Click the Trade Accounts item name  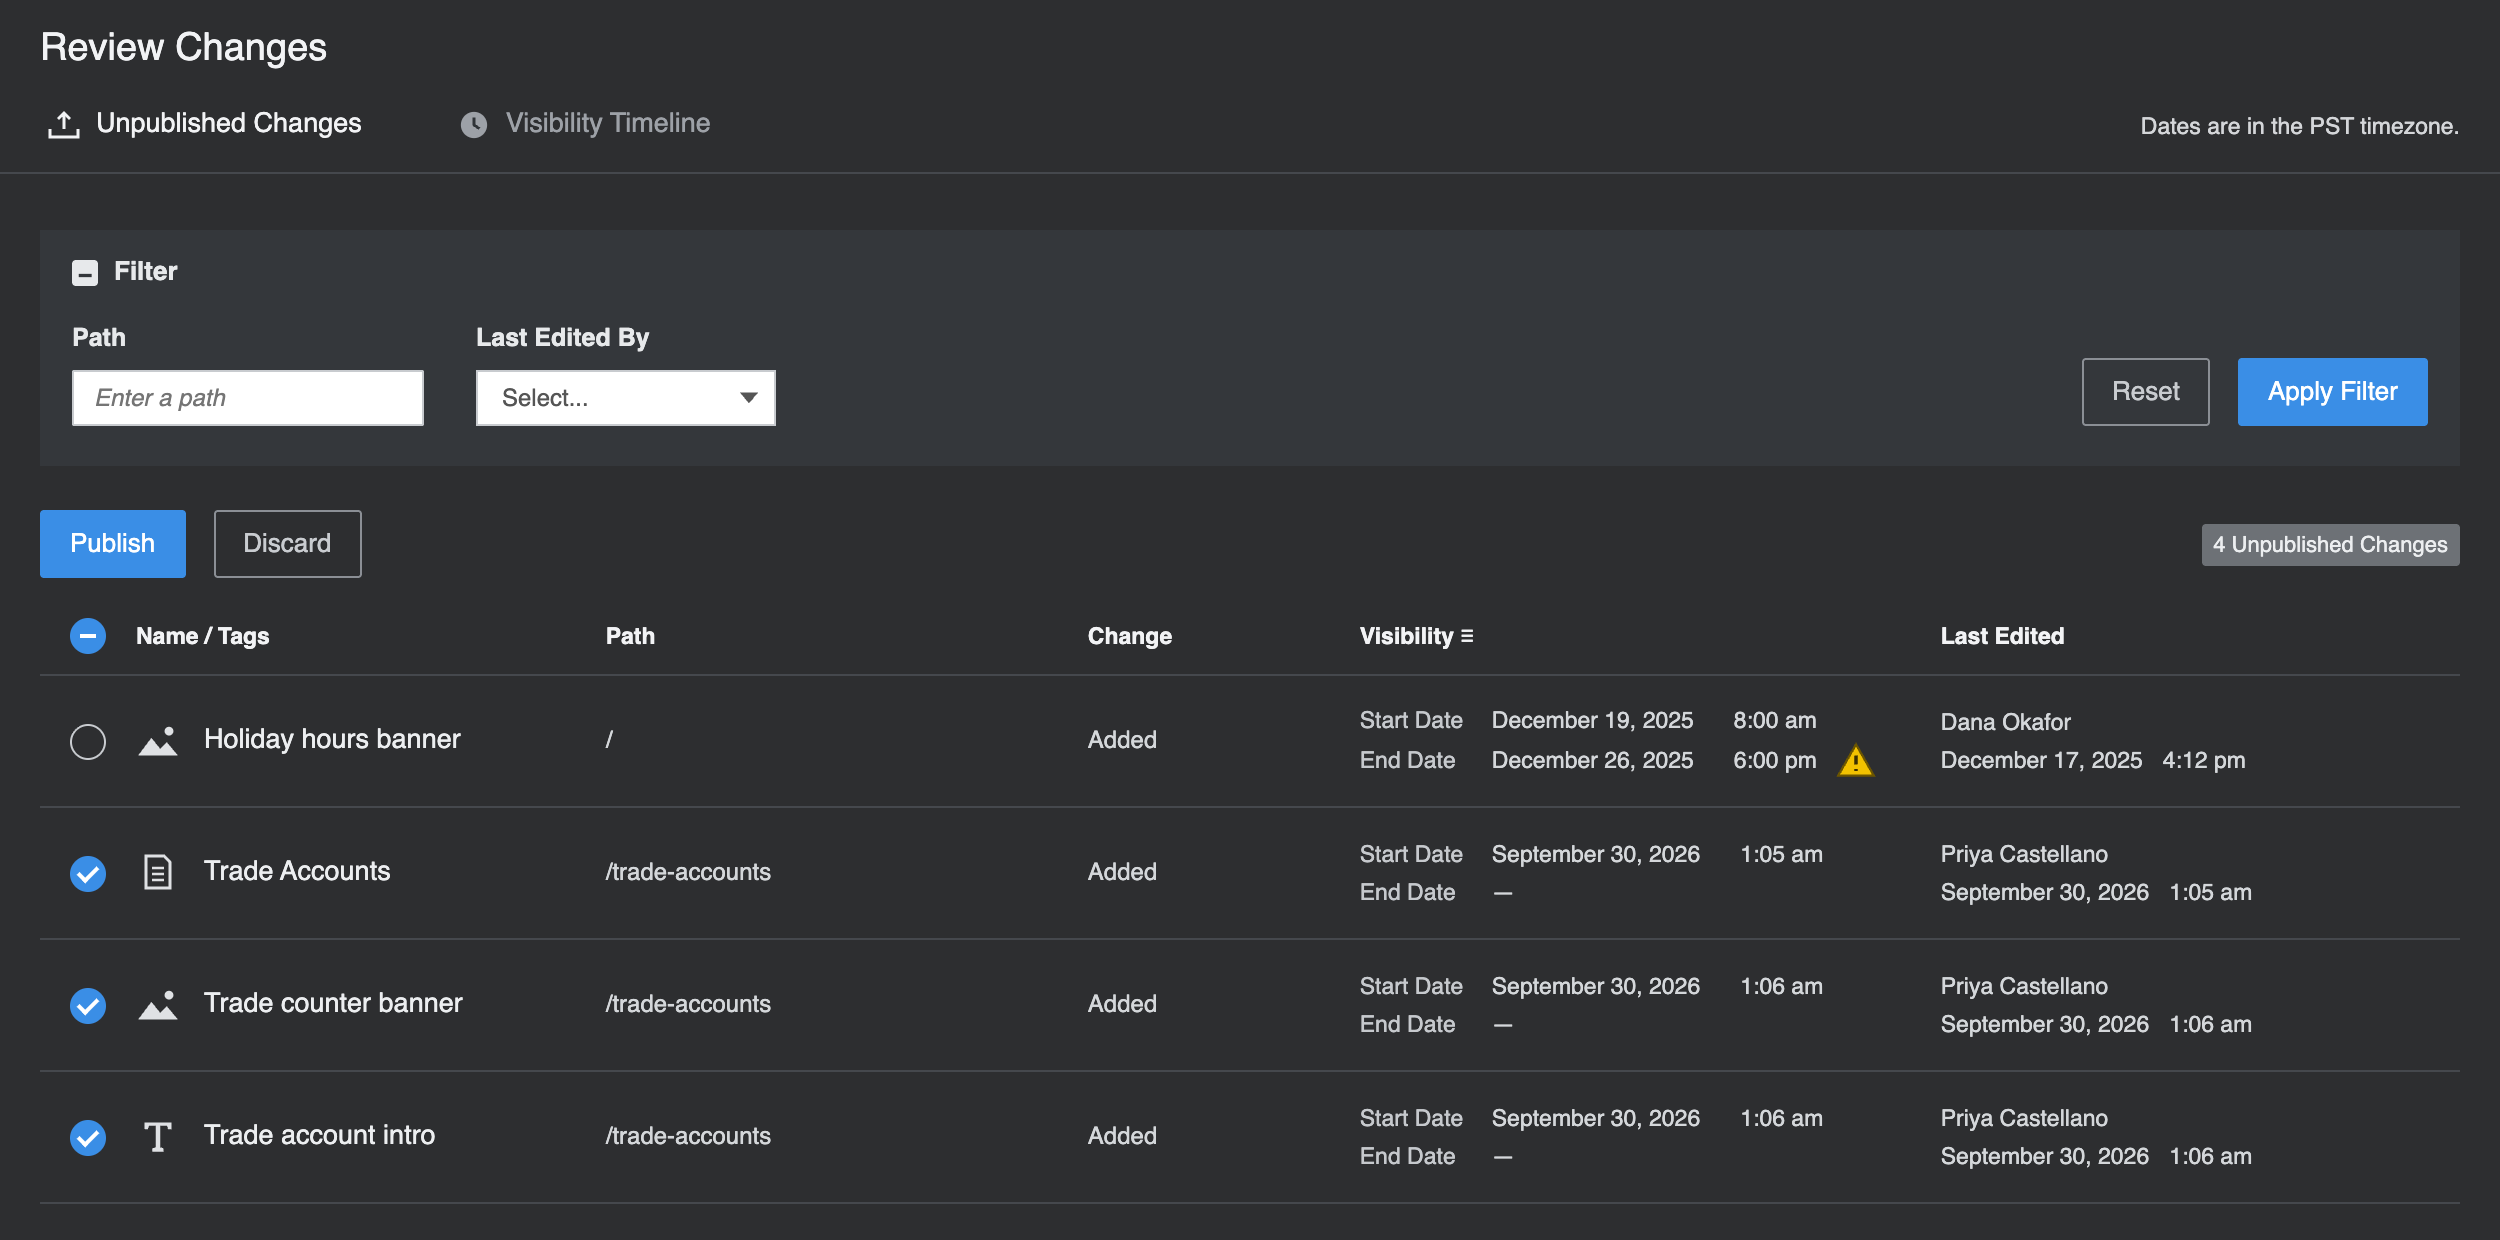[x=297, y=871]
